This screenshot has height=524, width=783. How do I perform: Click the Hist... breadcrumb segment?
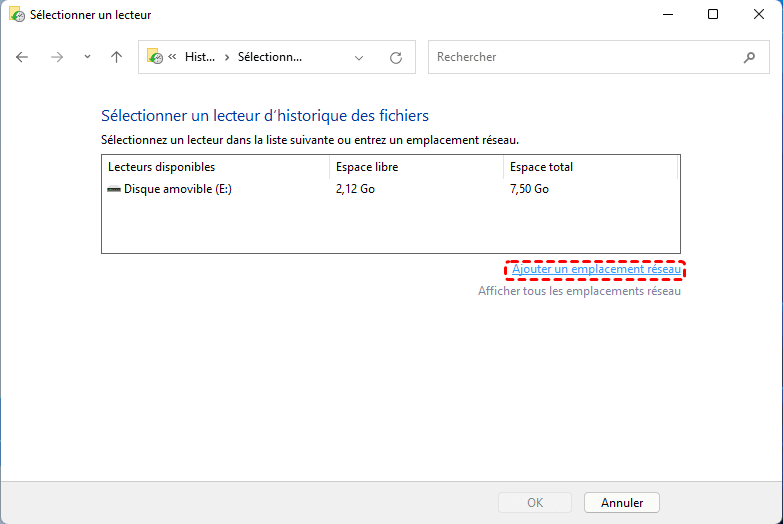200,57
